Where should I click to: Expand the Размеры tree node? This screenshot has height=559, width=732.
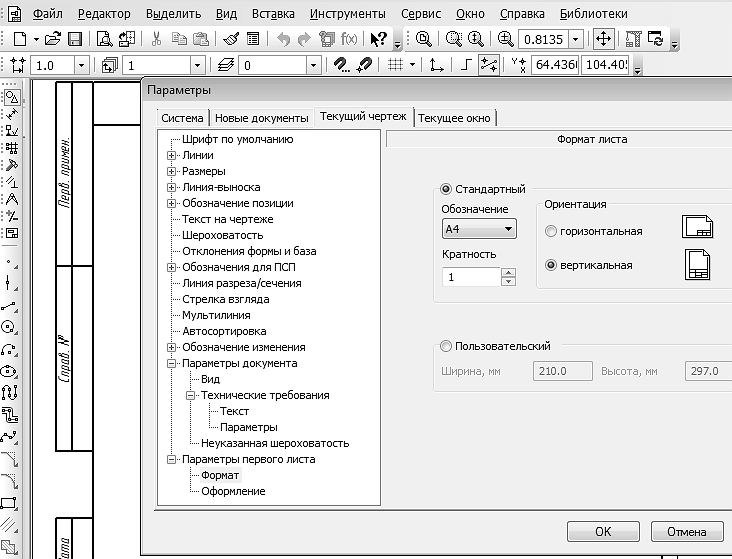point(171,171)
